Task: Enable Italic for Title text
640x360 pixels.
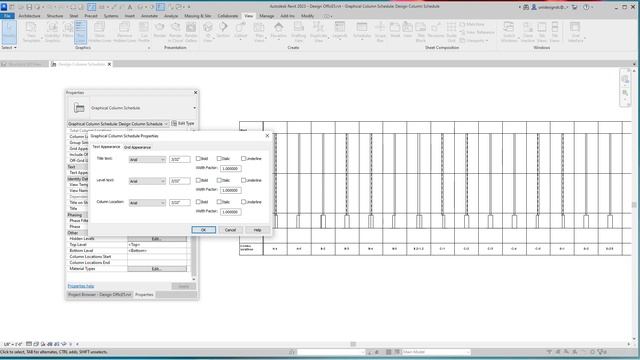Action: 219,158
